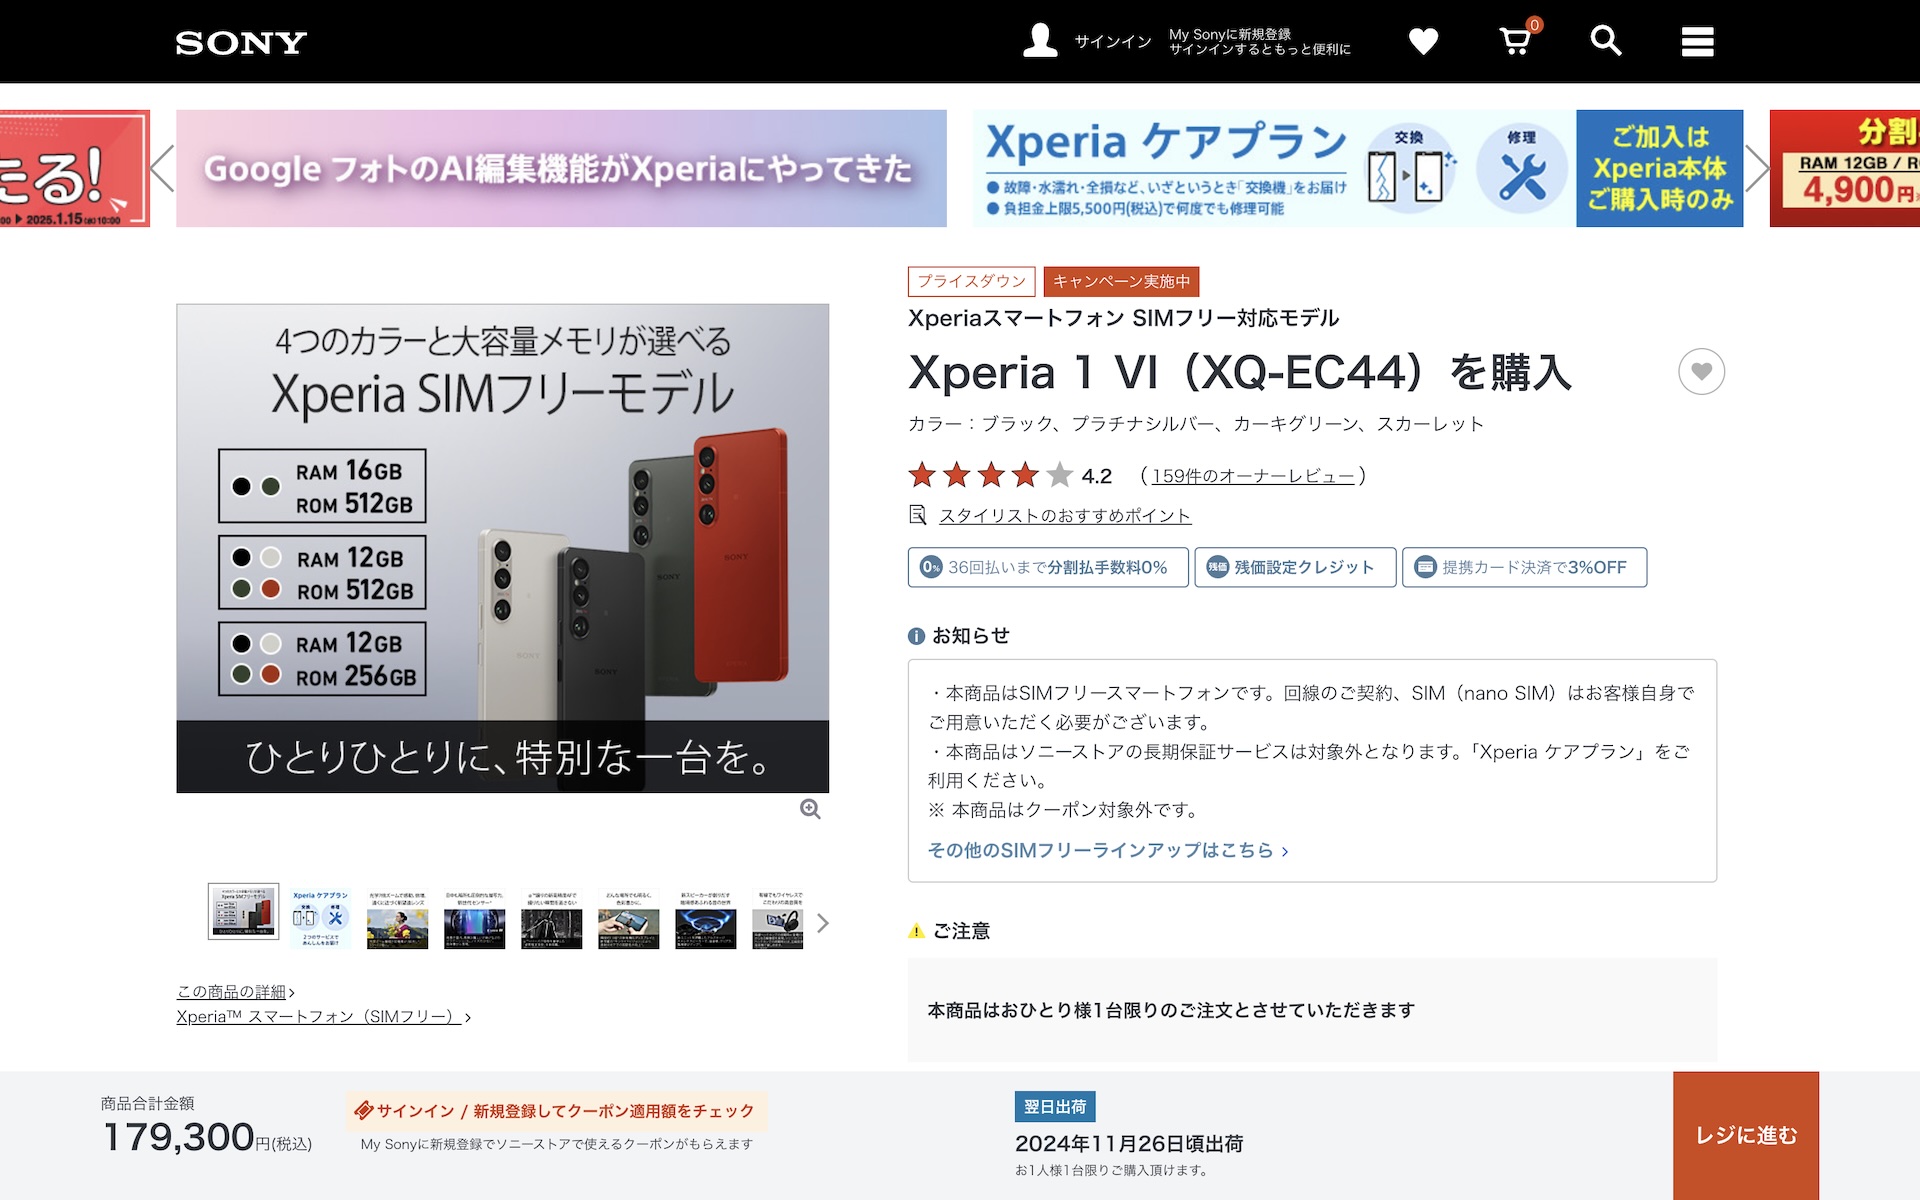Open 159件のオーナーレビュー link
Screen dimensions: 1920x1200
pos(1252,476)
